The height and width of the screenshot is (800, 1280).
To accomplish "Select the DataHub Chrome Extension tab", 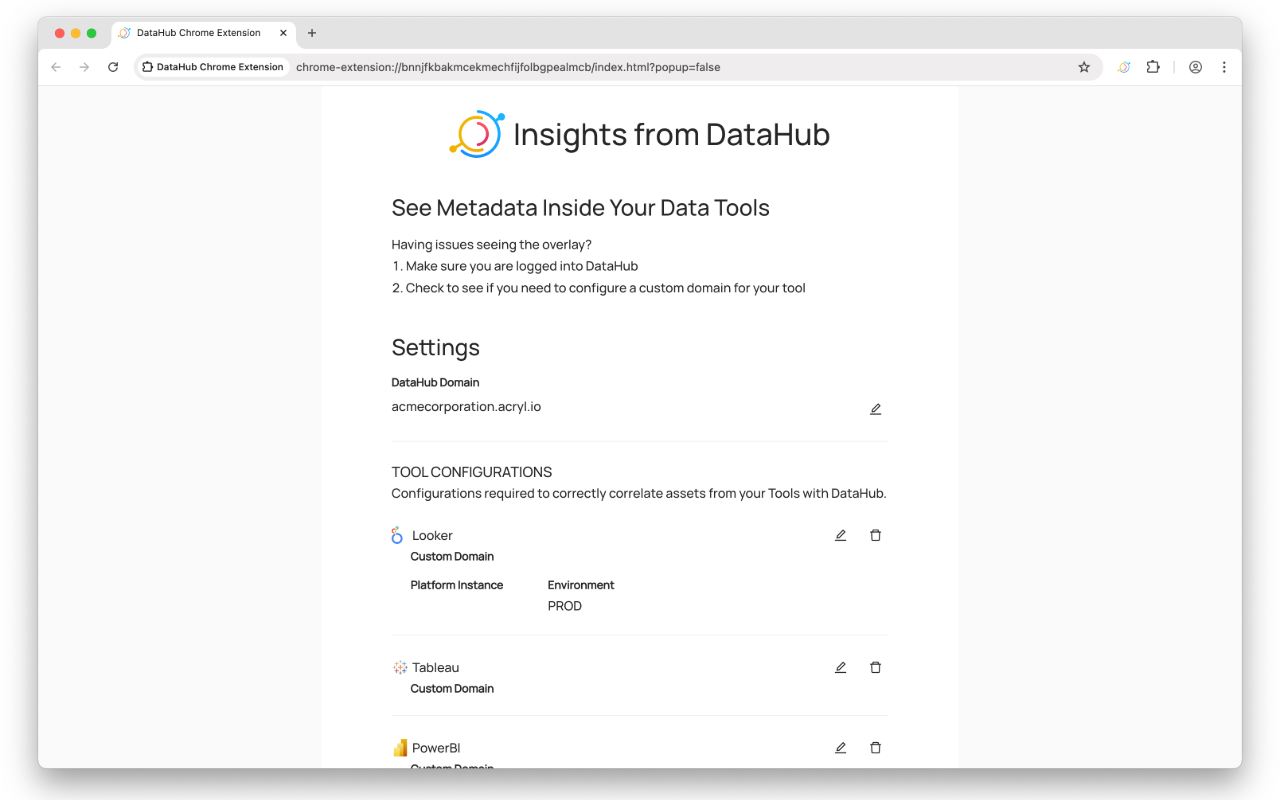I will coord(203,33).
